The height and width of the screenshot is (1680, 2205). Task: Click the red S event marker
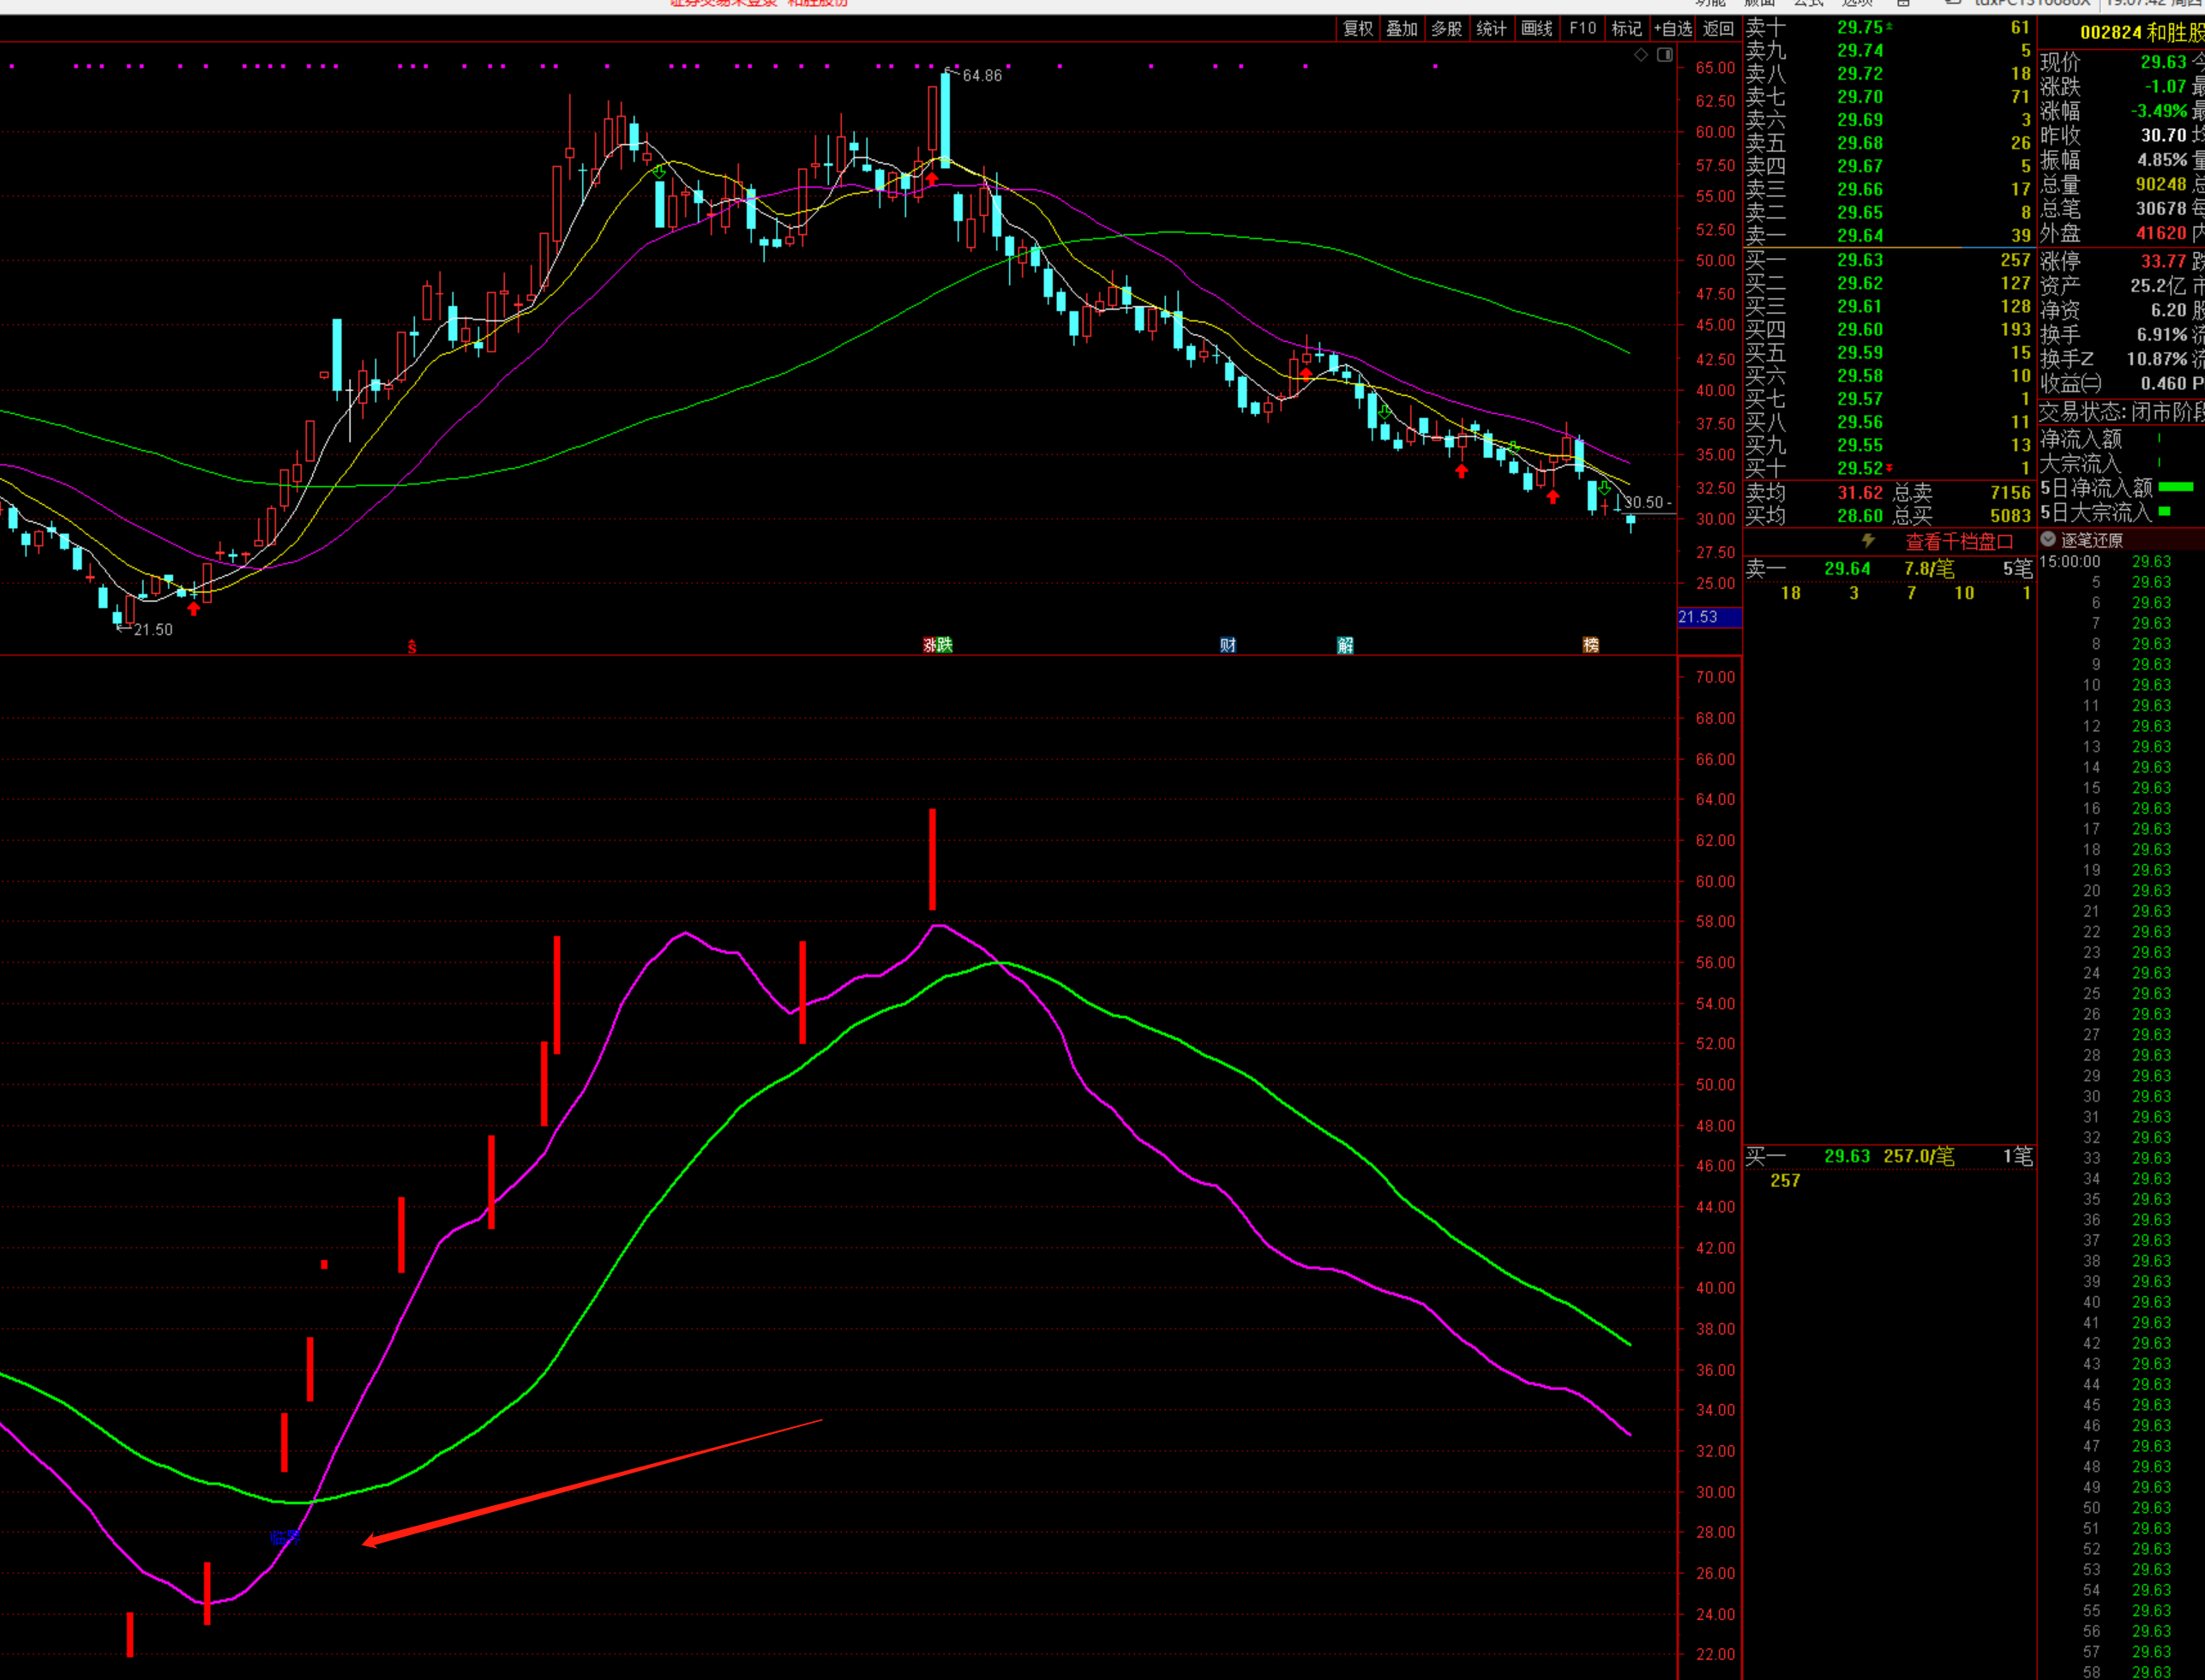tap(411, 647)
